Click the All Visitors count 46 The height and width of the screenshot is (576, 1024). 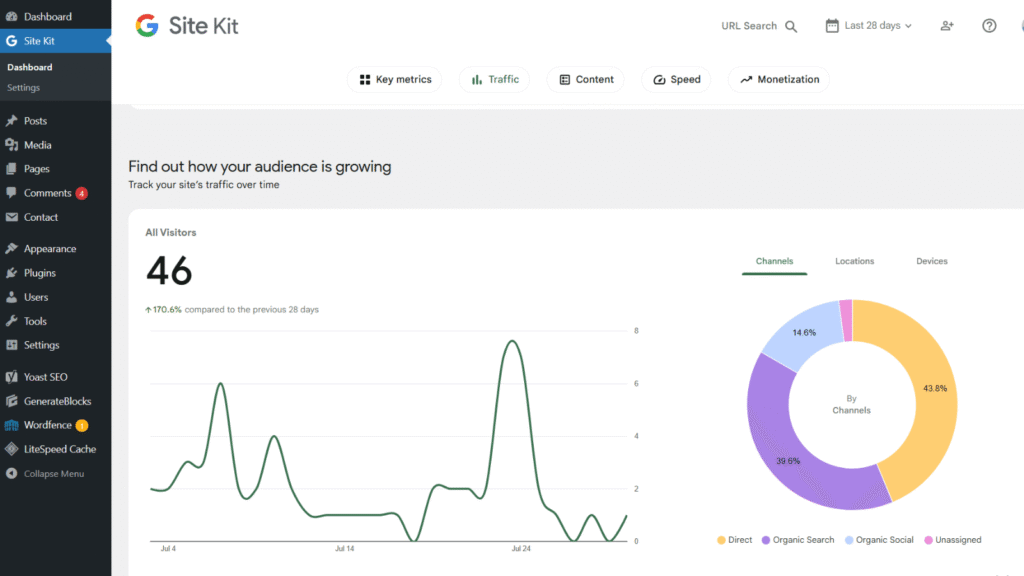coord(169,271)
